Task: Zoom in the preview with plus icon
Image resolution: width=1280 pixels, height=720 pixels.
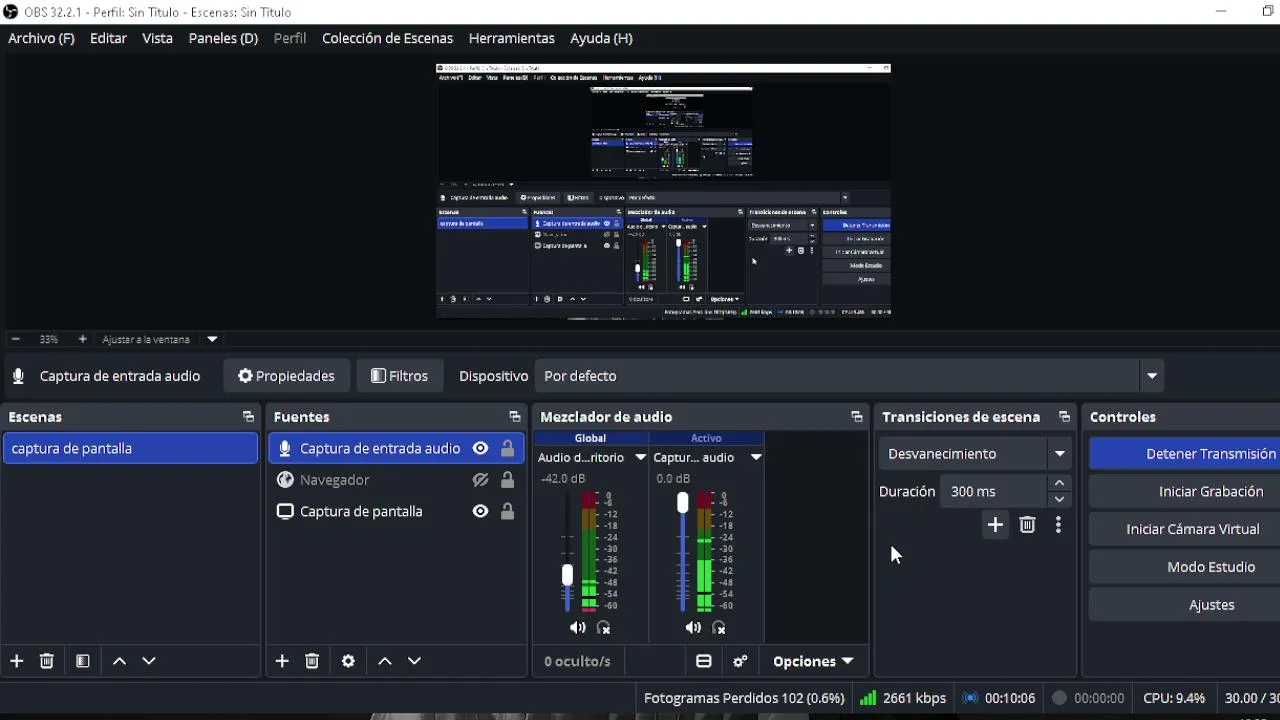Action: pyautogui.click(x=82, y=339)
